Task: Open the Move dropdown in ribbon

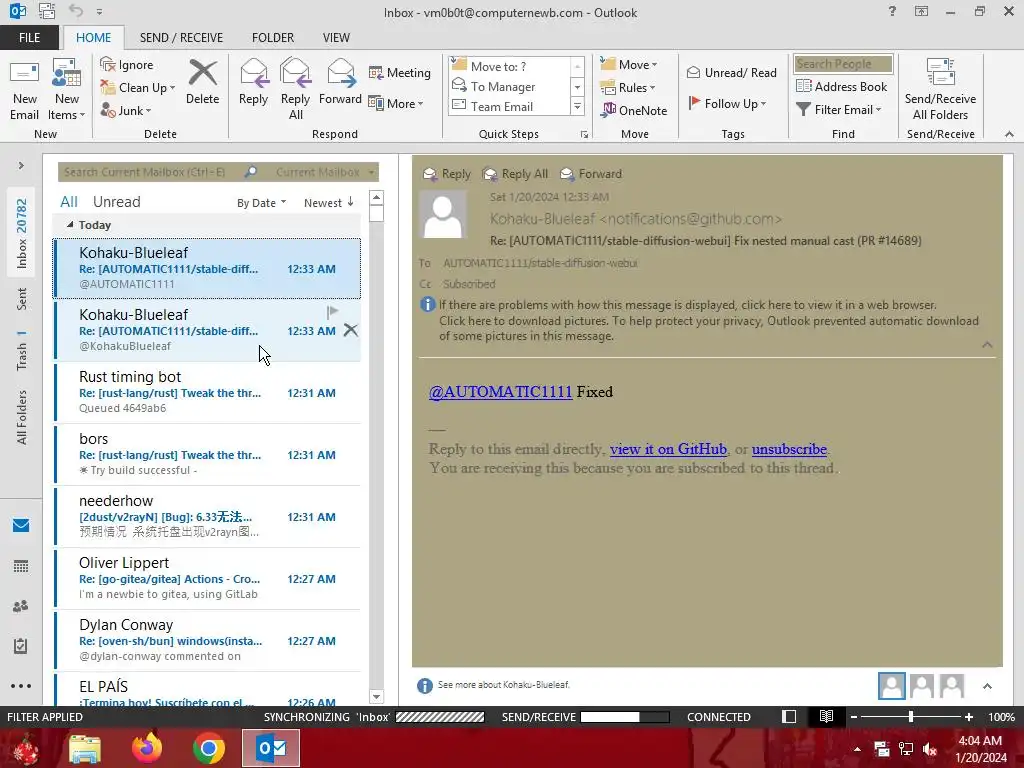Action: point(629,64)
